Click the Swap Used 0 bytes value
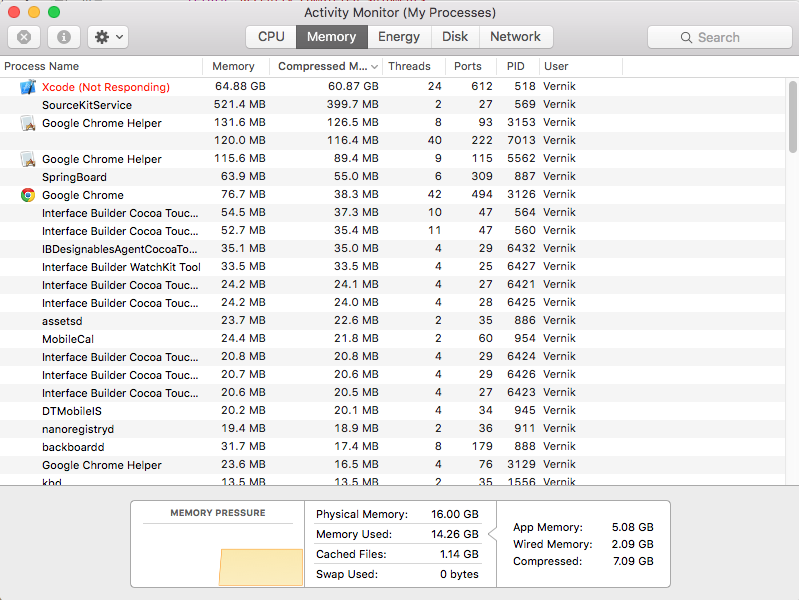Image resolution: width=799 pixels, height=600 pixels. point(459,574)
